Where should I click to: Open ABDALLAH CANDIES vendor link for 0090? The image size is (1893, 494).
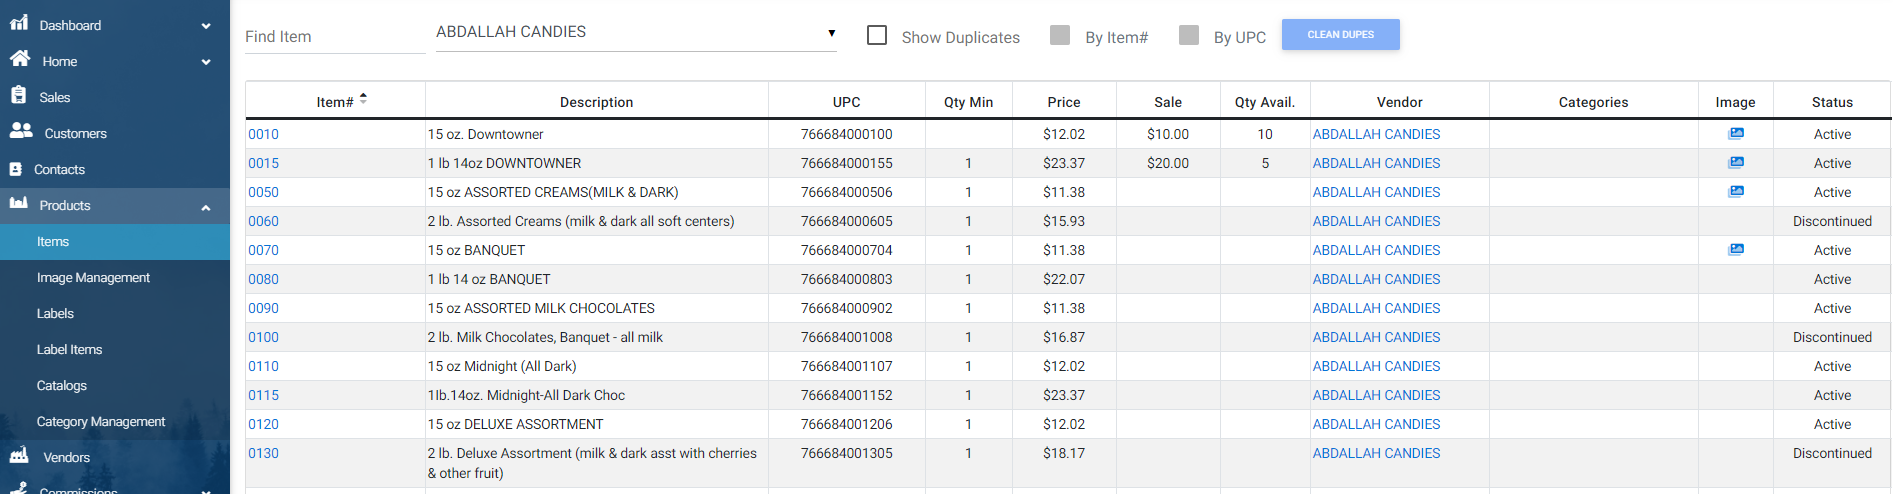[1376, 308]
